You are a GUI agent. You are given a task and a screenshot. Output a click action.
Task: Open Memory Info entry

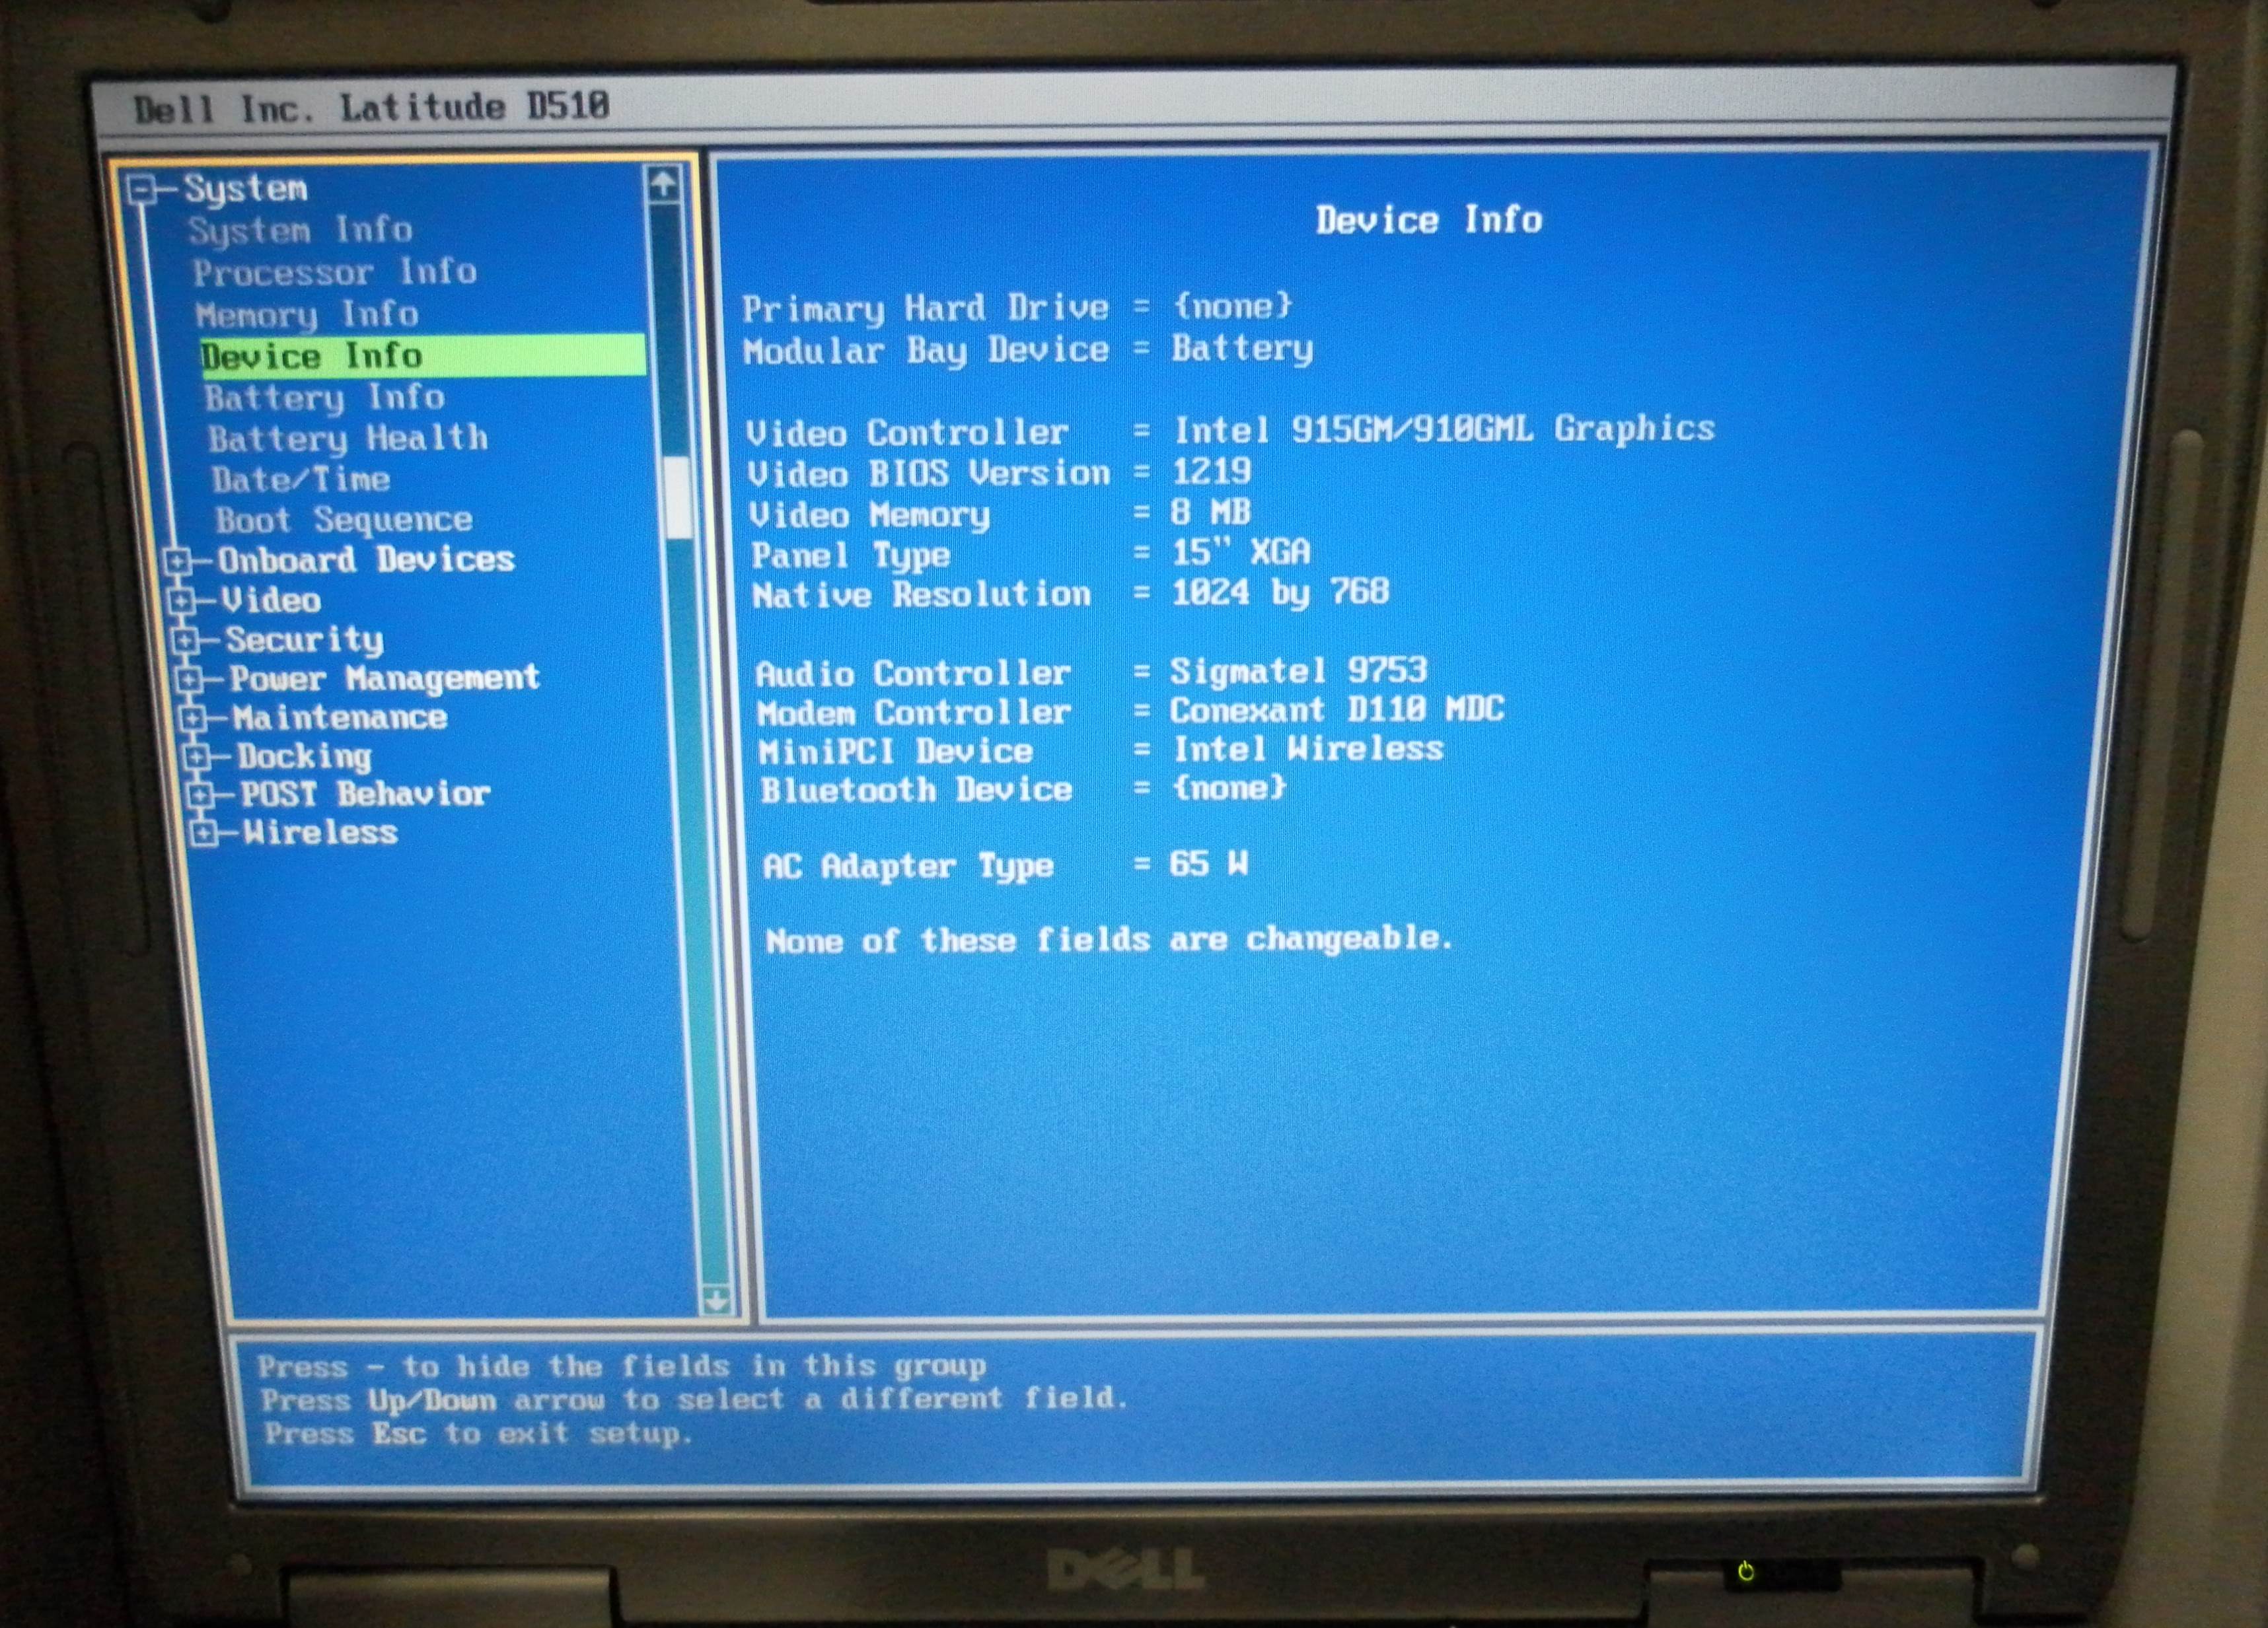[x=307, y=314]
